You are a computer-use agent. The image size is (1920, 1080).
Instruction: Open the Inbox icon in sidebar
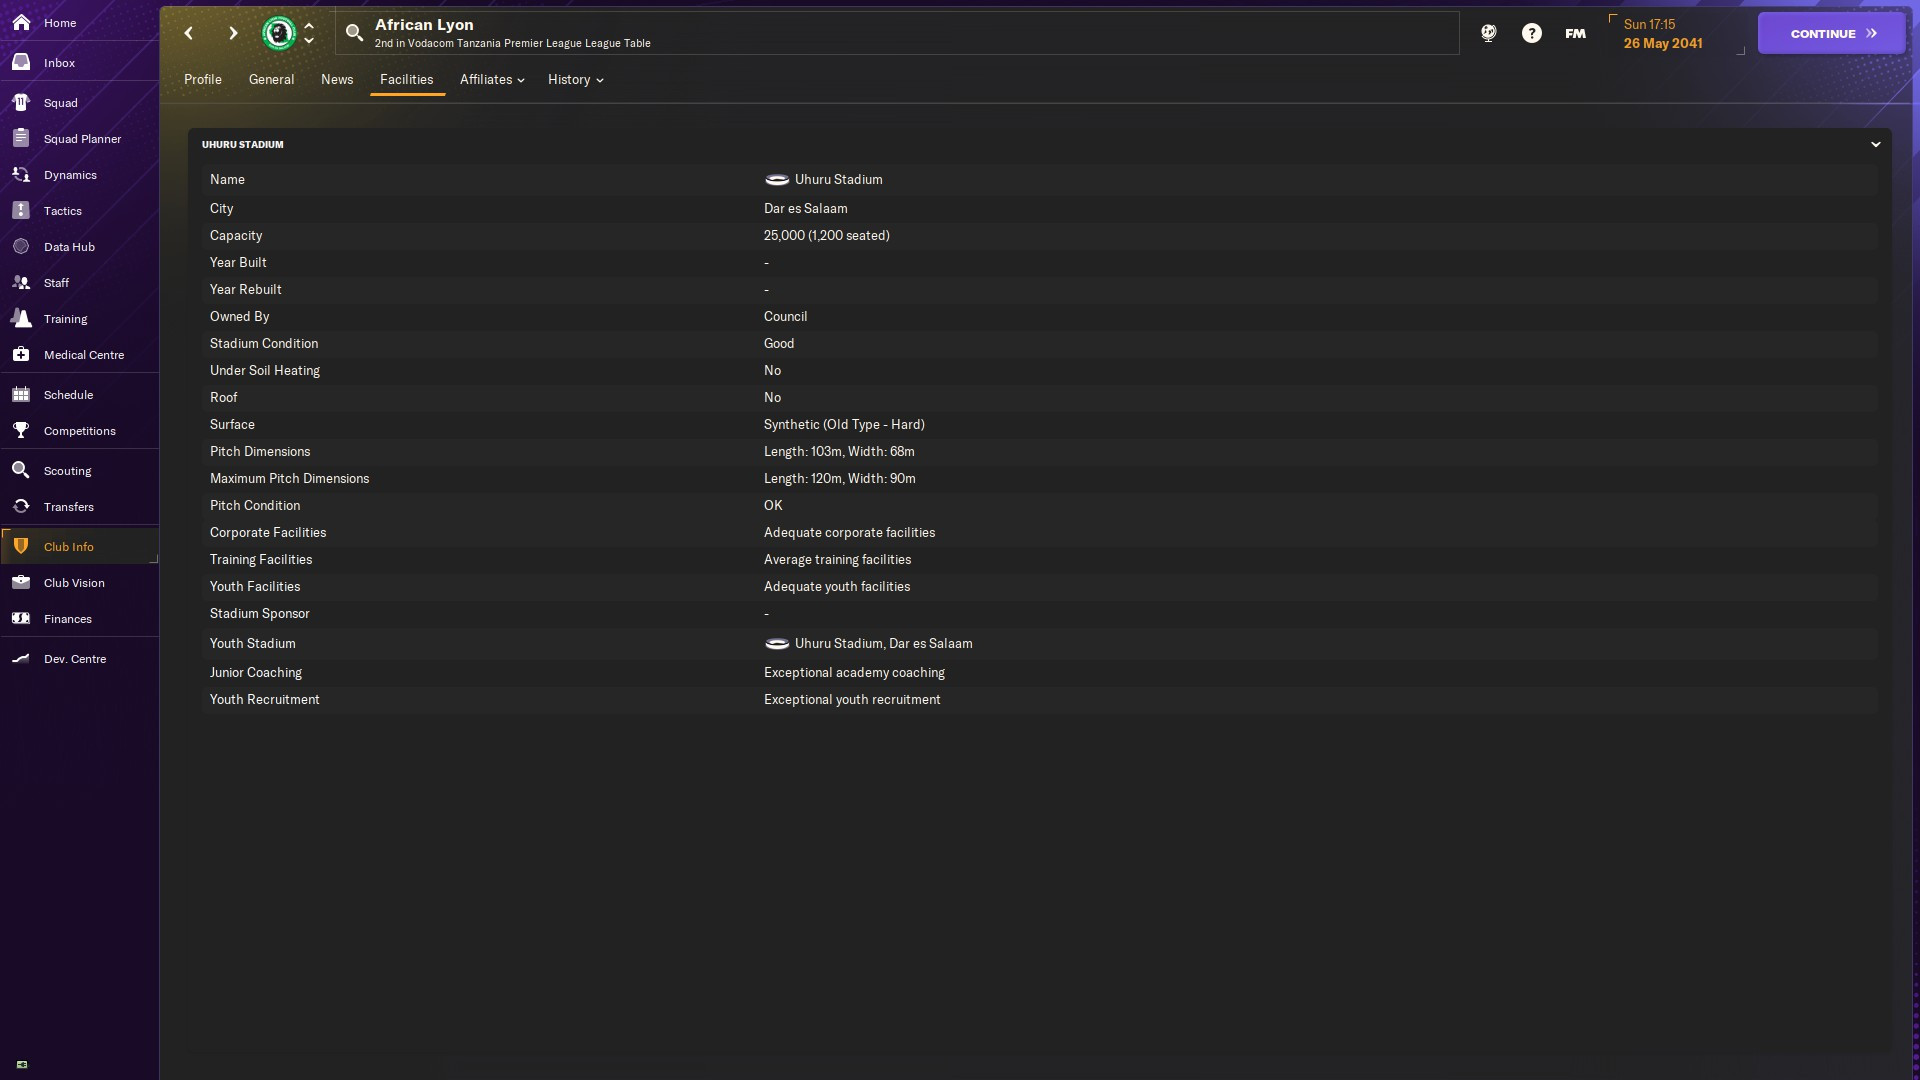tap(21, 63)
